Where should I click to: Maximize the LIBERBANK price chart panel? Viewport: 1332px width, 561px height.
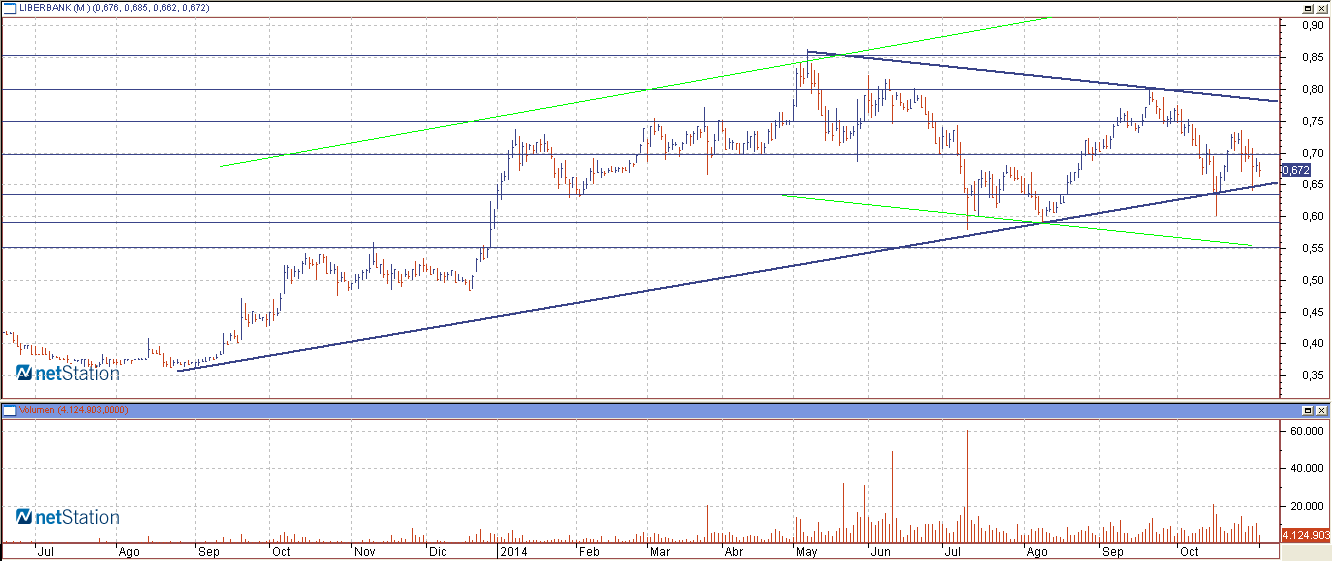[x=1308, y=9]
